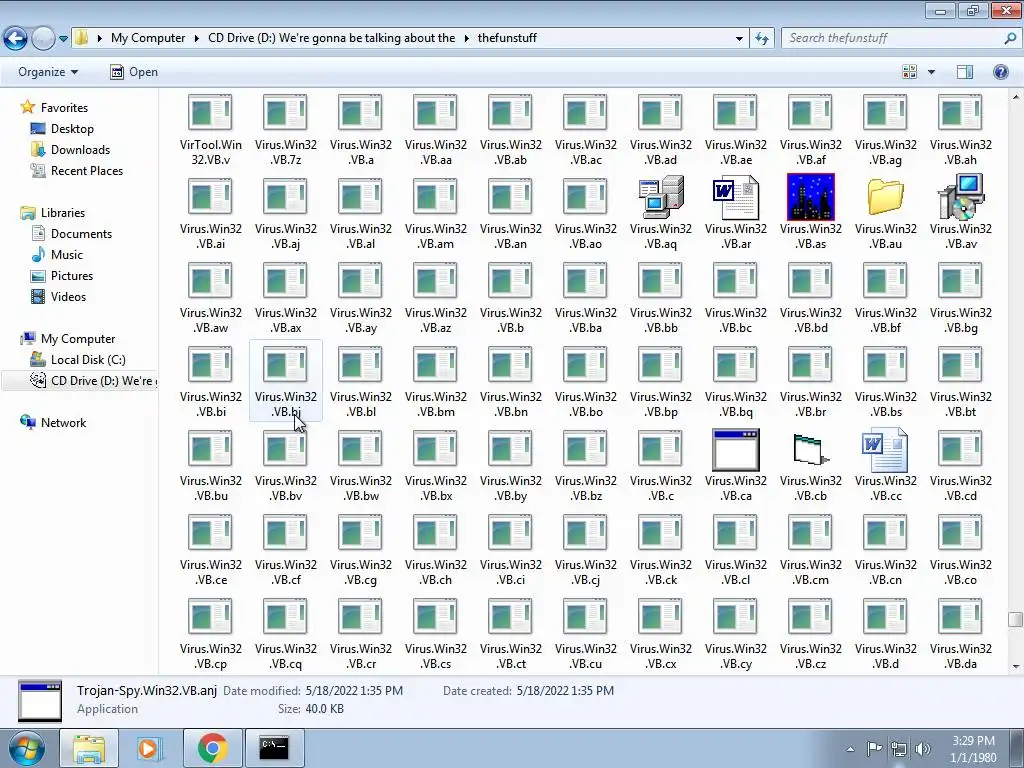Click the Search thefunstuff field

[900, 38]
